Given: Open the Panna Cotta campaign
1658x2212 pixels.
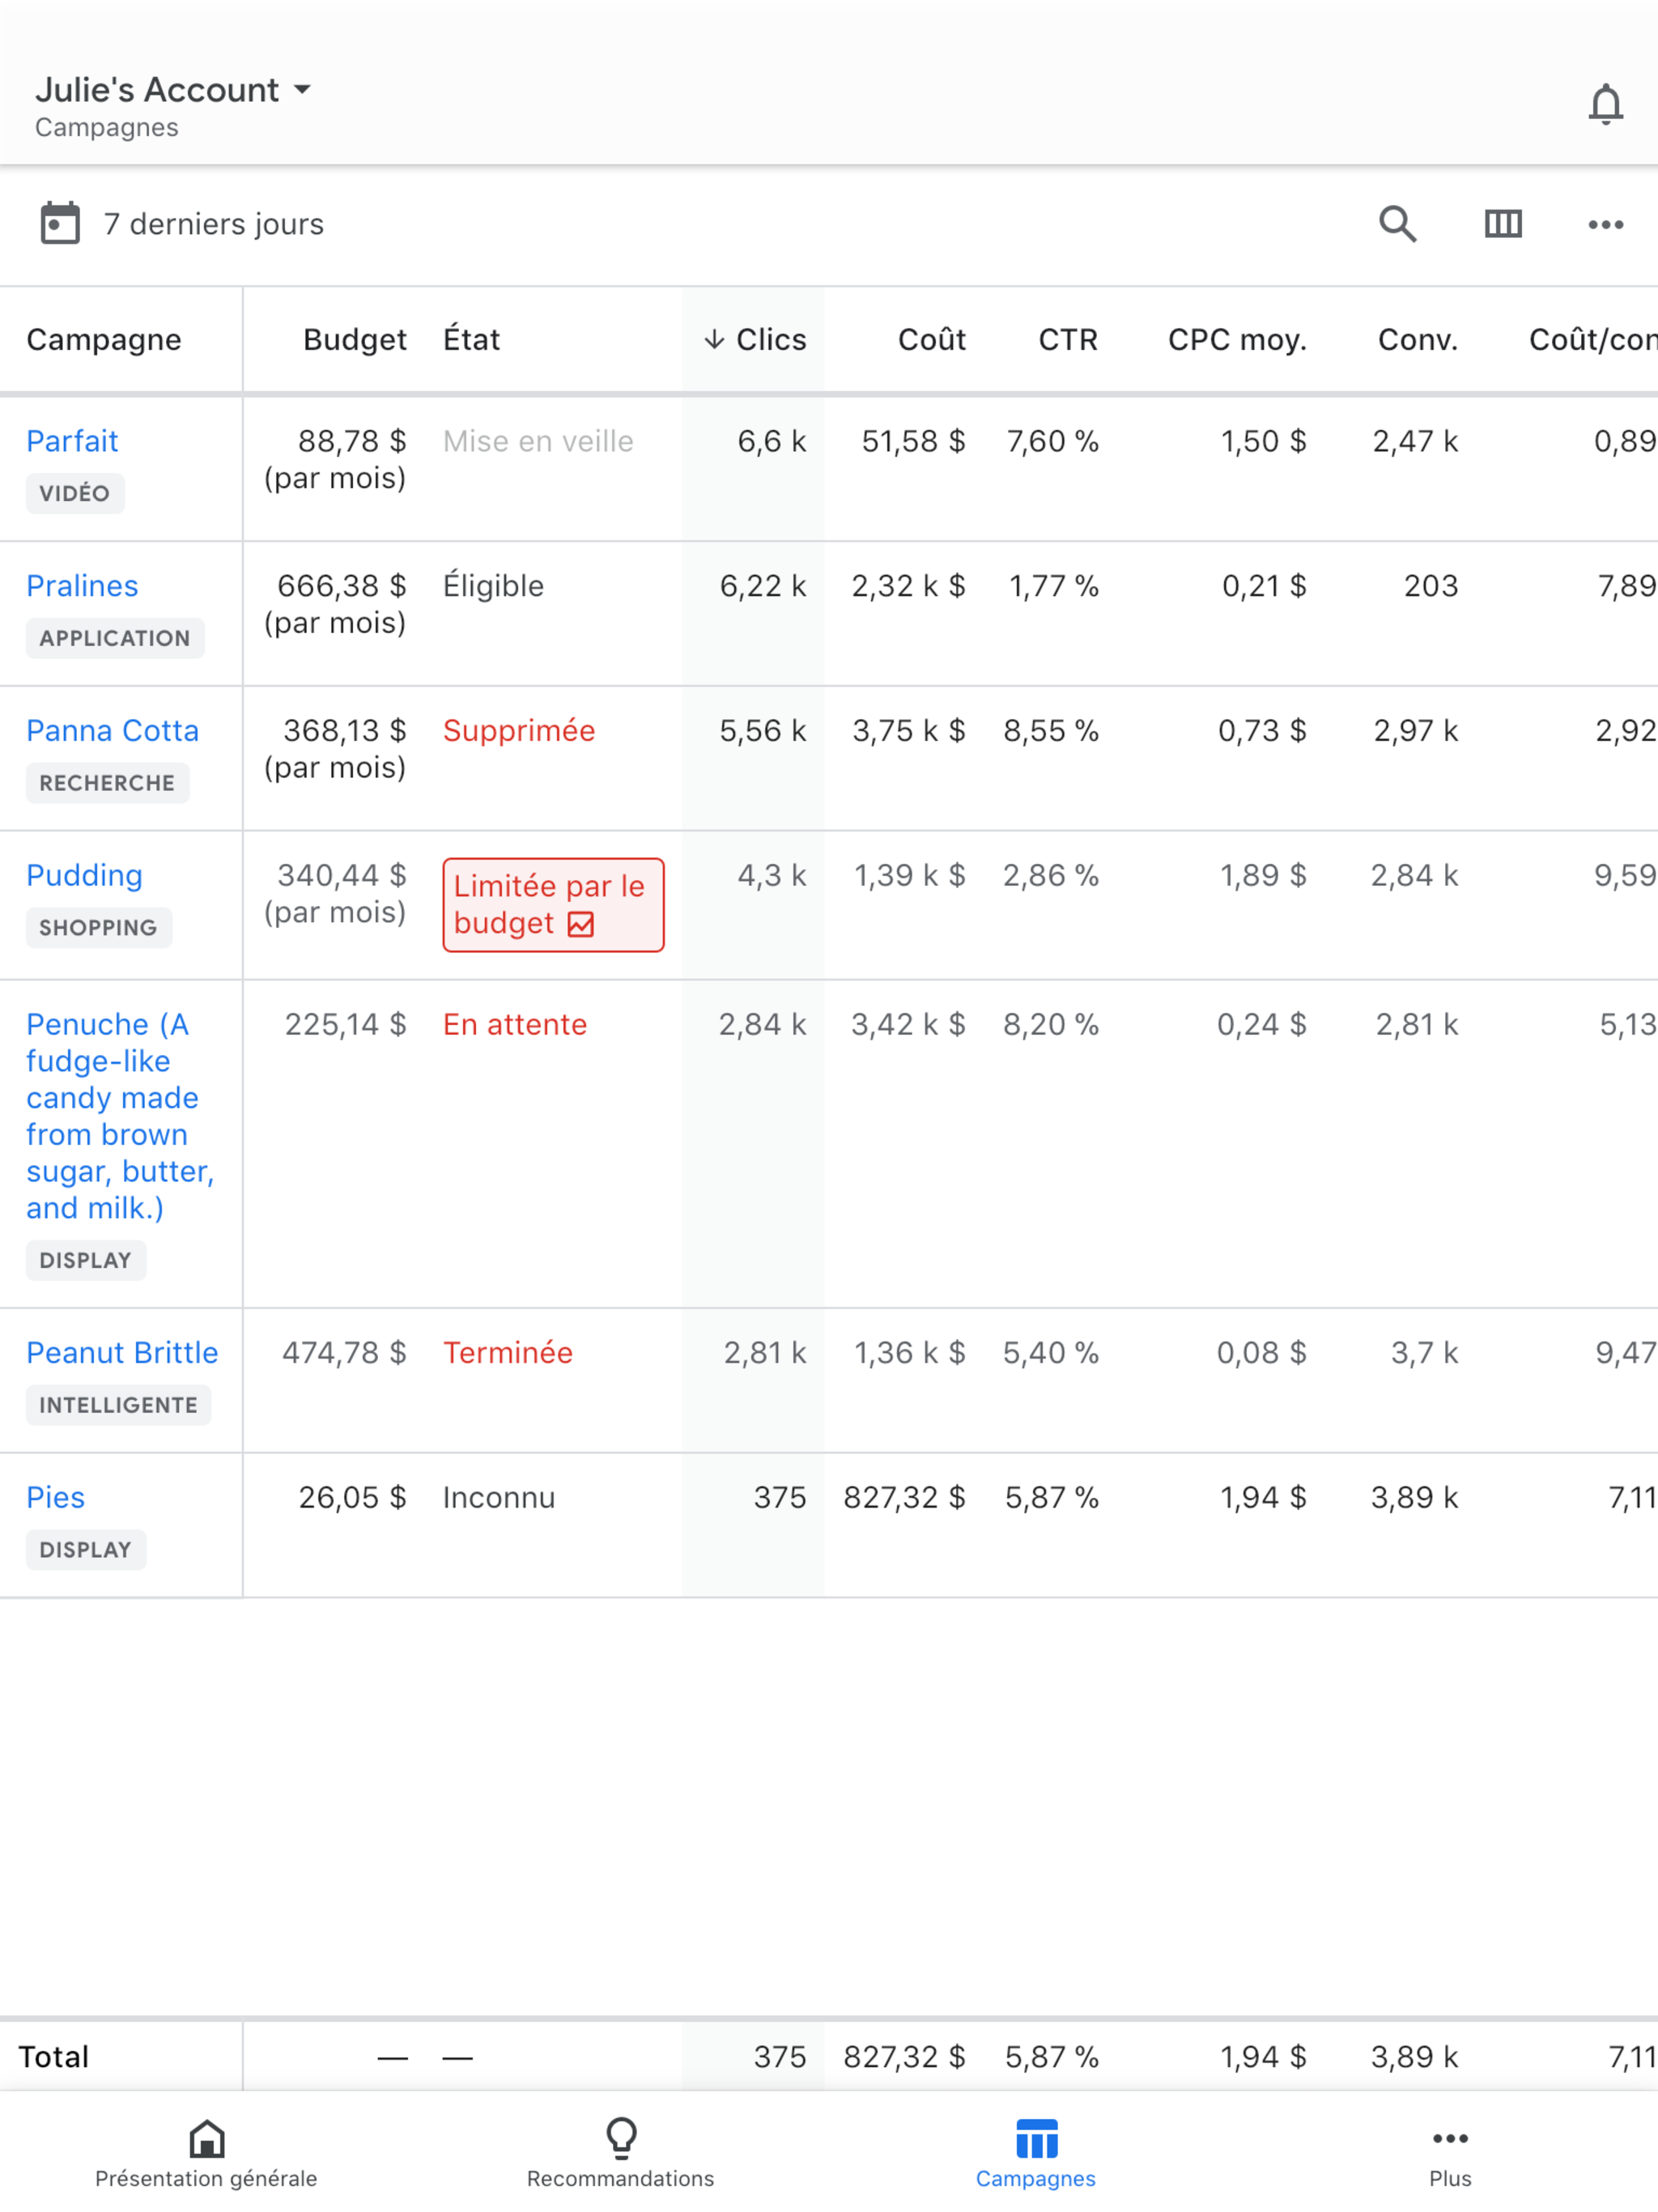Looking at the screenshot, I should (112, 731).
